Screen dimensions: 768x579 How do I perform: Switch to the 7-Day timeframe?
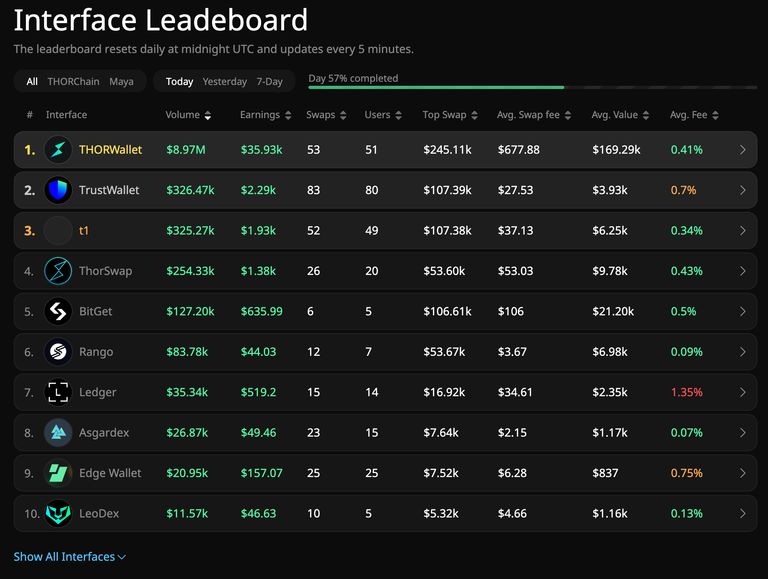pyautogui.click(x=269, y=81)
